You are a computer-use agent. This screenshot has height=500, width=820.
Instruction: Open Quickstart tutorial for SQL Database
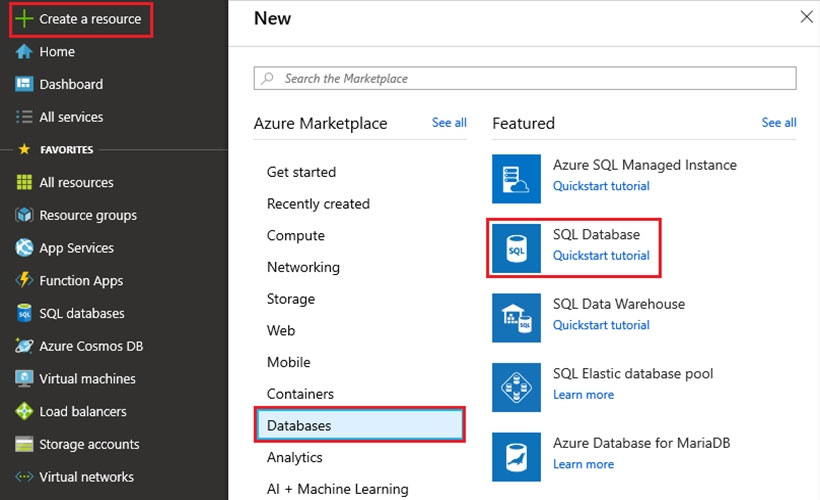pyautogui.click(x=601, y=255)
